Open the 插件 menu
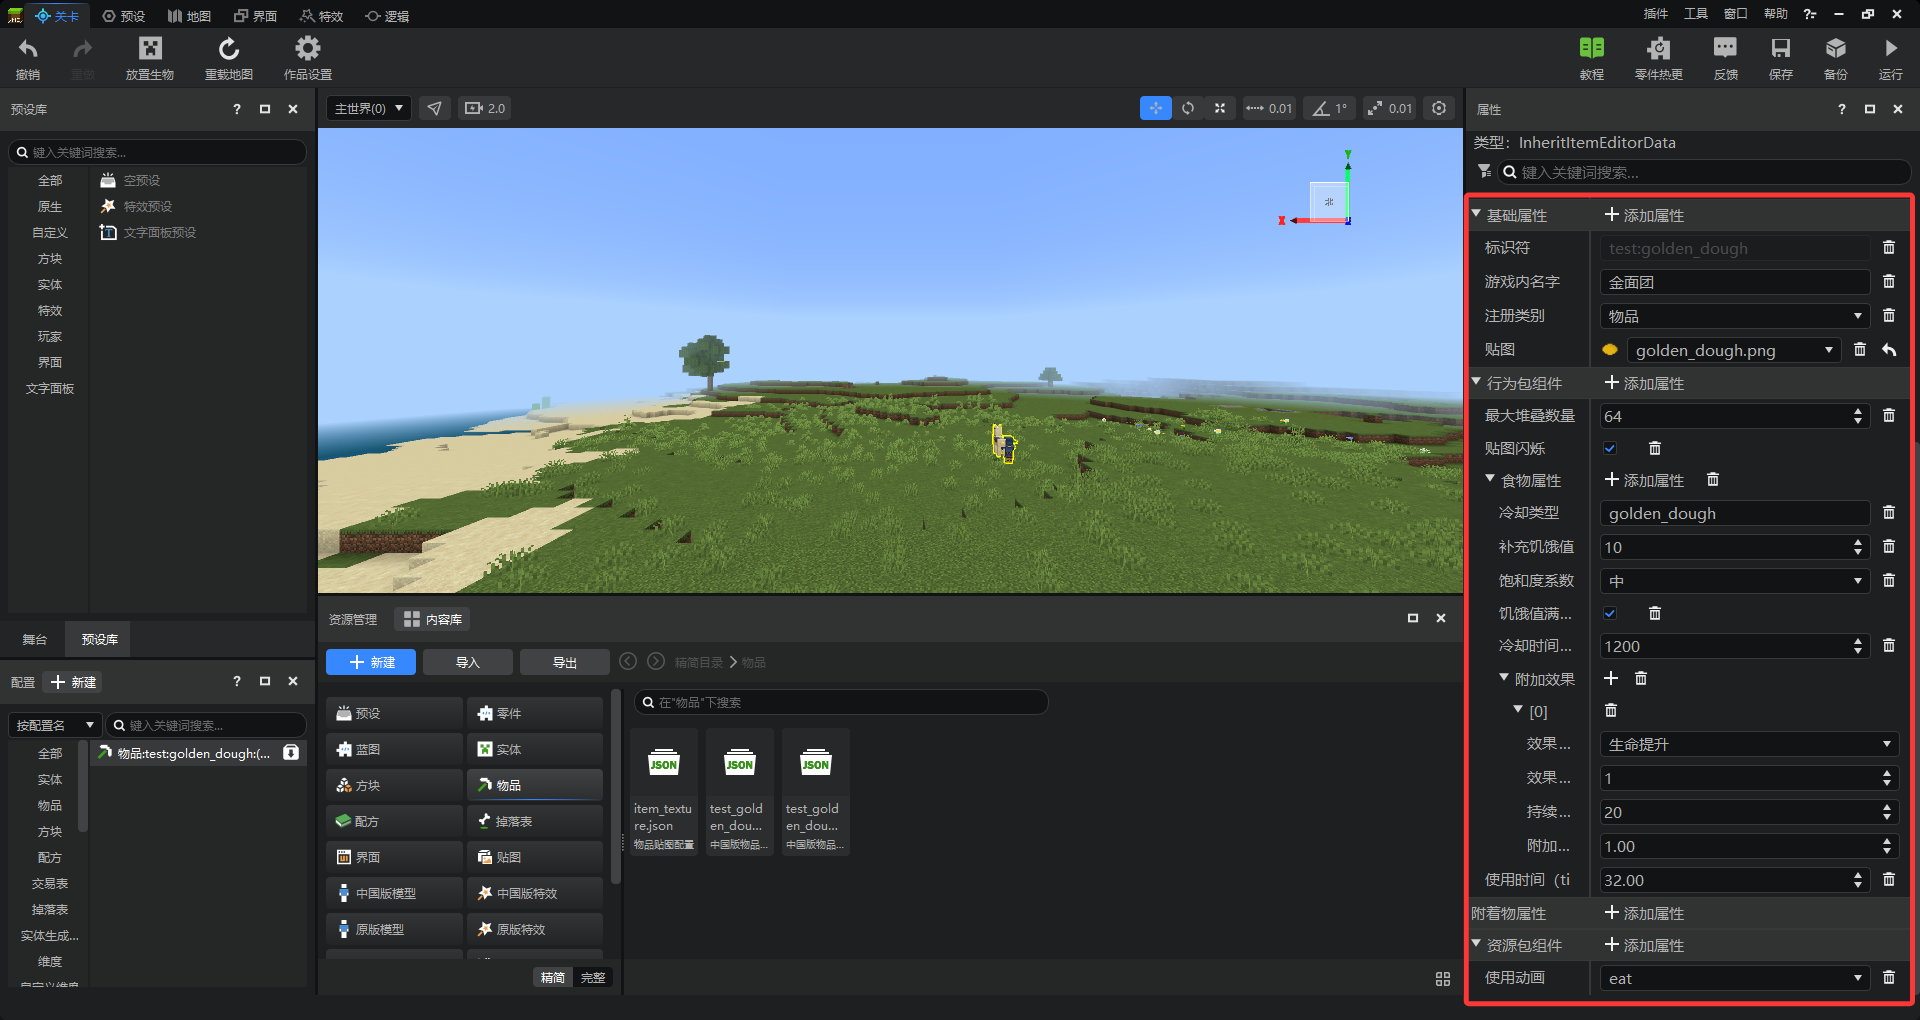This screenshot has height=1020, width=1920. [1656, 14]
